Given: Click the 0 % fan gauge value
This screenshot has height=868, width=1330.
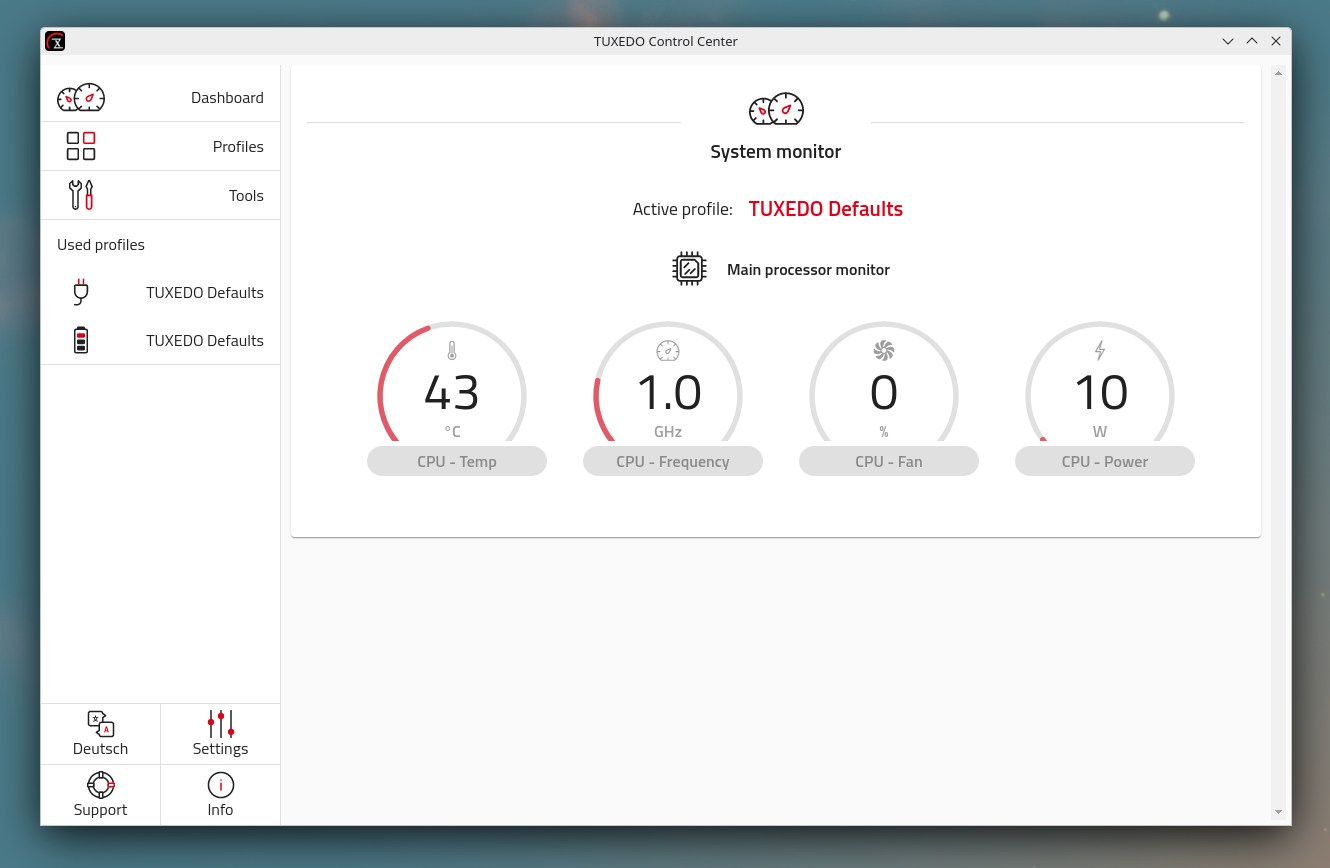Looking at the screenshot, I should (x=884, y=393).
